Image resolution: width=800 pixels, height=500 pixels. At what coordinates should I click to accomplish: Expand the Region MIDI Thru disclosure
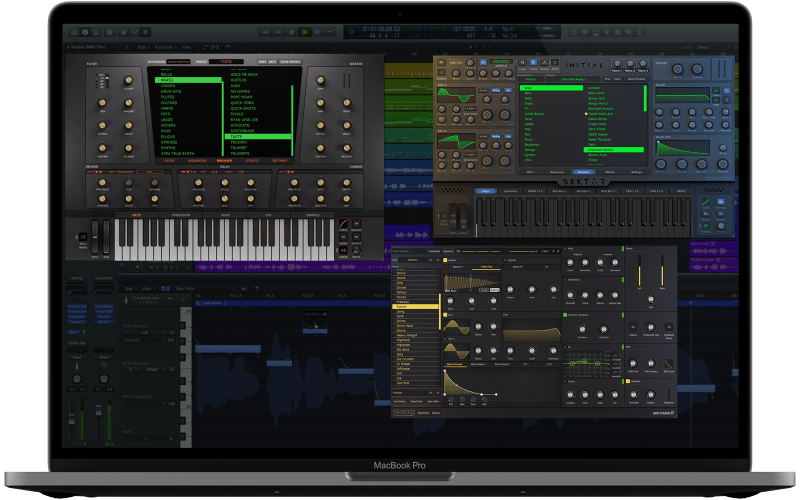coord(69,47)
